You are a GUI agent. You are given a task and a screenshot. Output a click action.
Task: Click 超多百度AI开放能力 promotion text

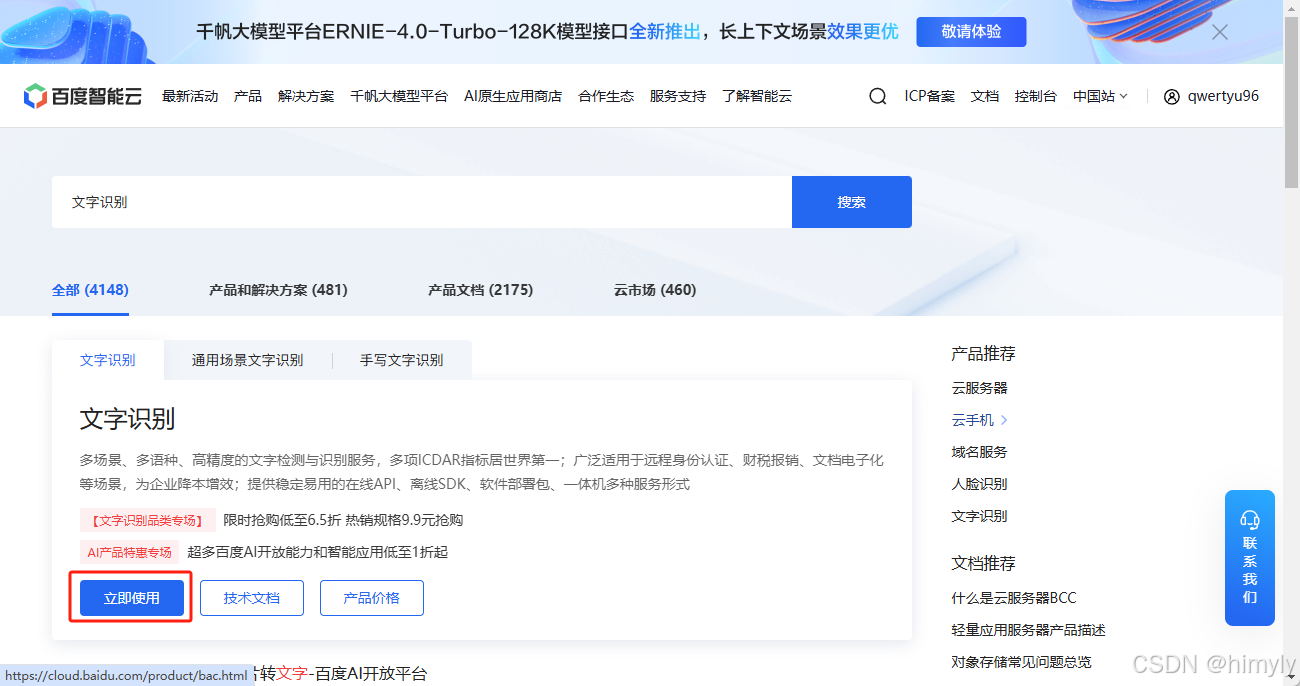pyautogui.click(x=318, y=552)
